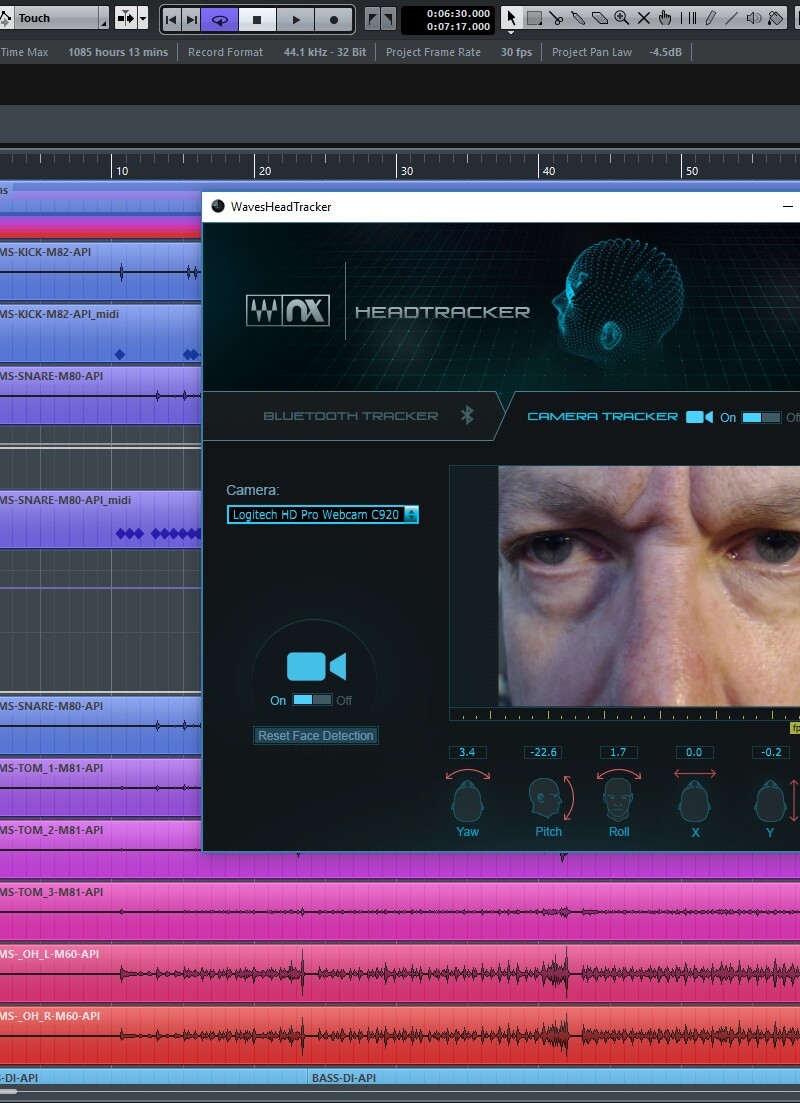Select the Range Selection tool
This screenshot has height=1103, width=800.
[x=532, y=17]
